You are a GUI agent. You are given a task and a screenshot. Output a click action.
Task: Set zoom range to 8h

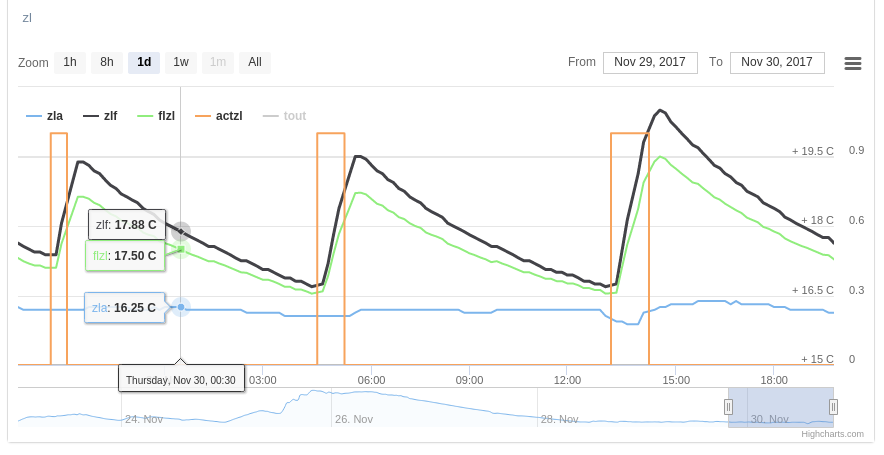click(107, 63)
